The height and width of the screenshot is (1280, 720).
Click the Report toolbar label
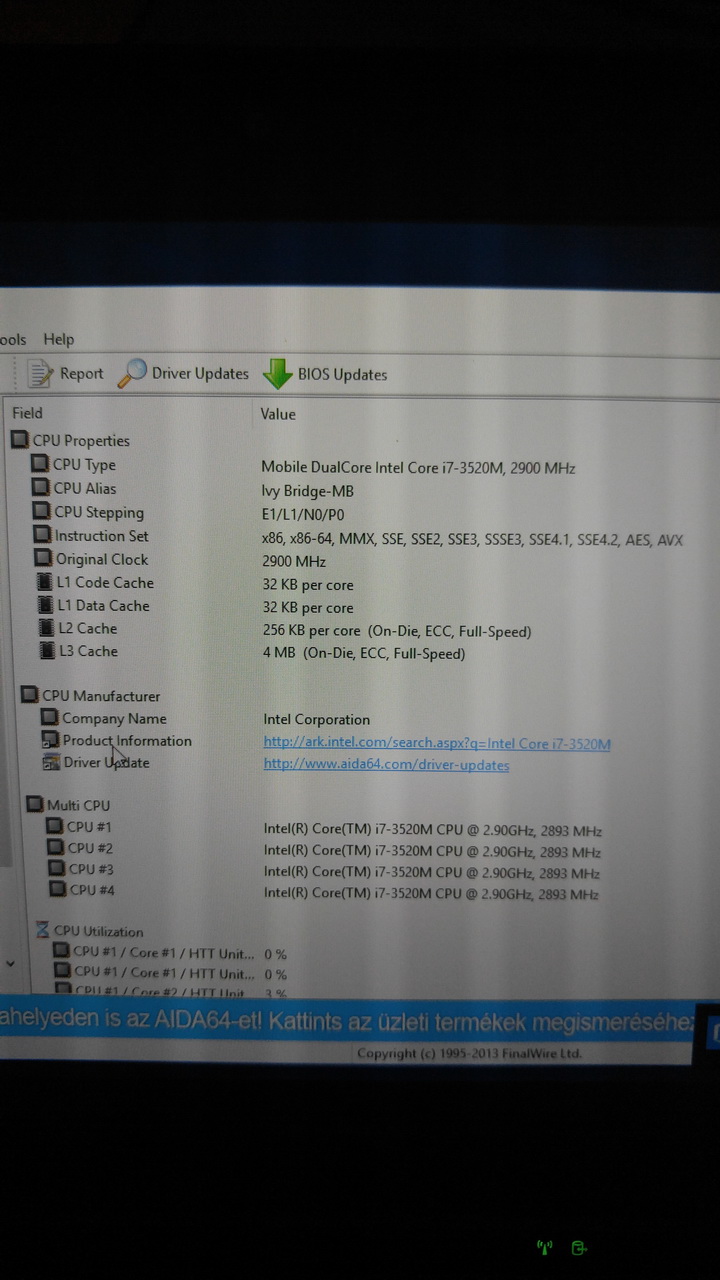[x=81, y=374]
